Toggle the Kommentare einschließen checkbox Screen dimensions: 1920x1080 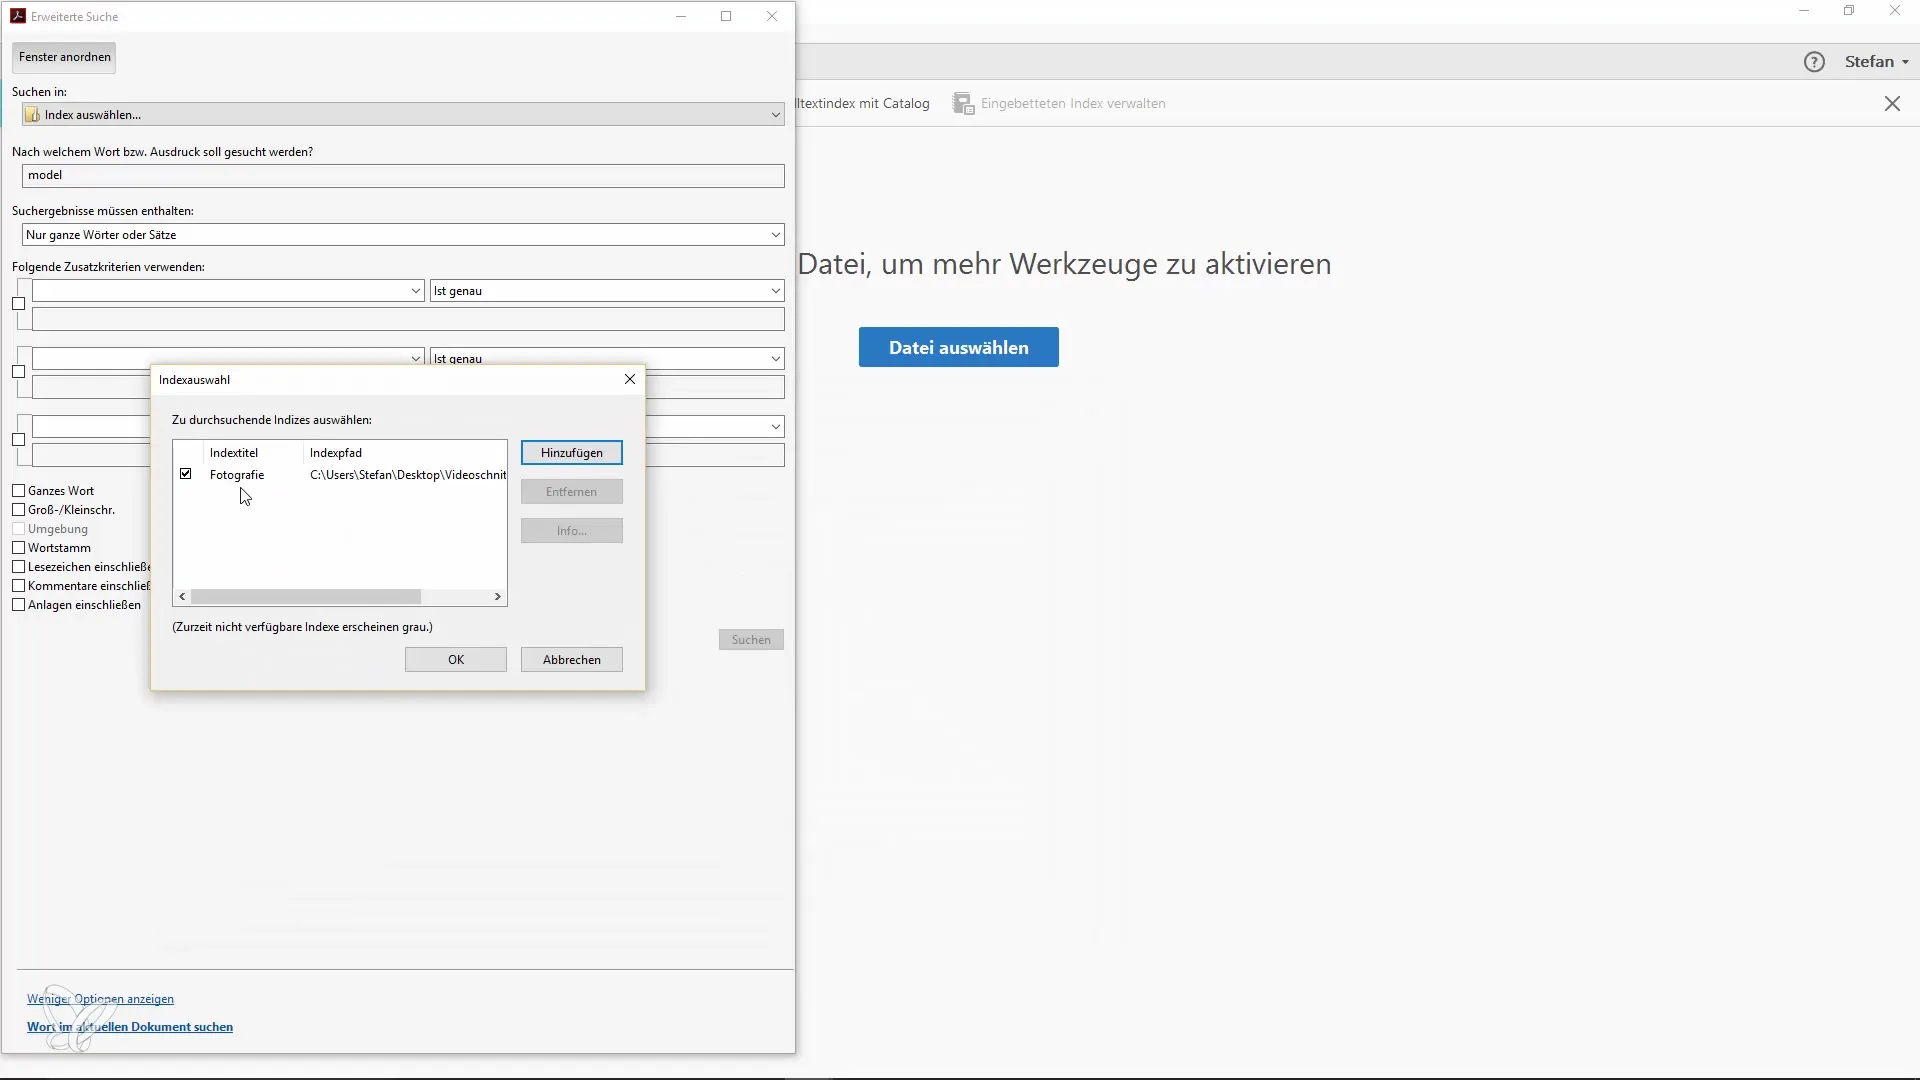pos(18,586)
